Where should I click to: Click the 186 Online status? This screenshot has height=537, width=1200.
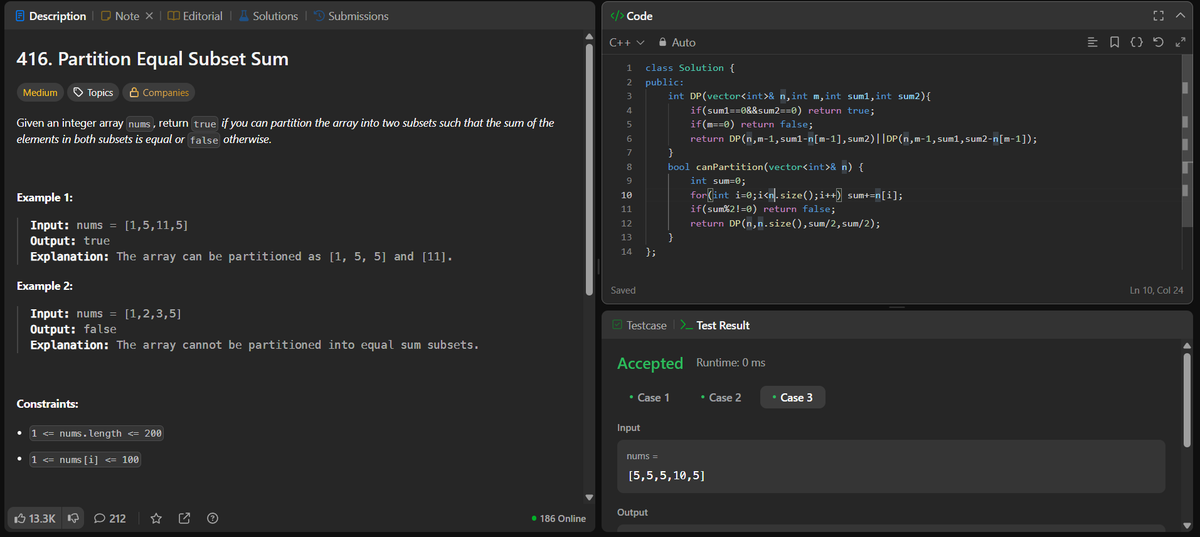pyautogui.click(x=558, y=518)
